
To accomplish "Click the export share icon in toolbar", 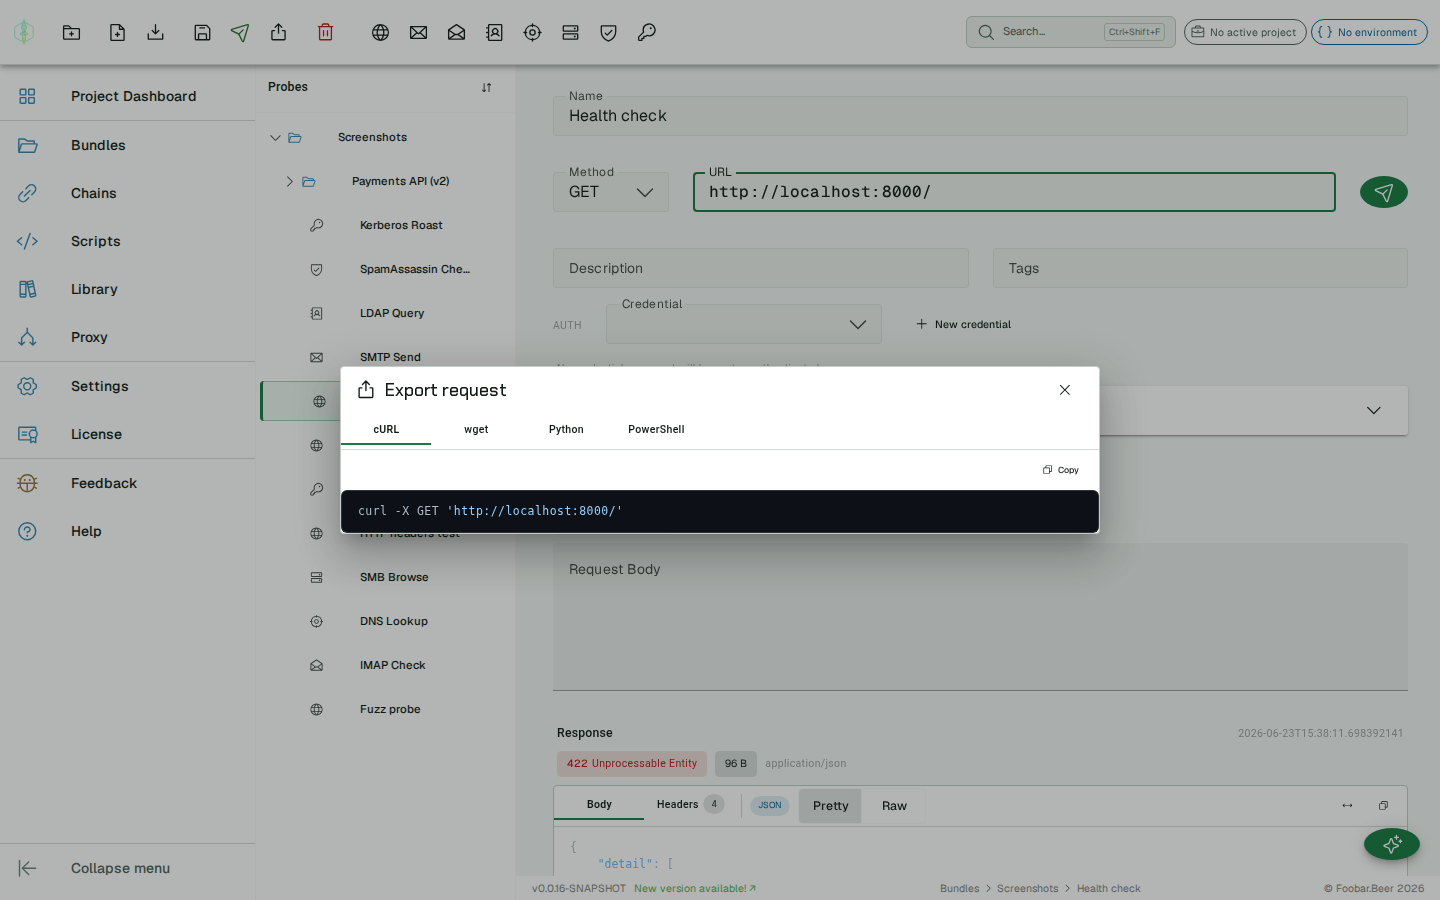I will (279, 32).
